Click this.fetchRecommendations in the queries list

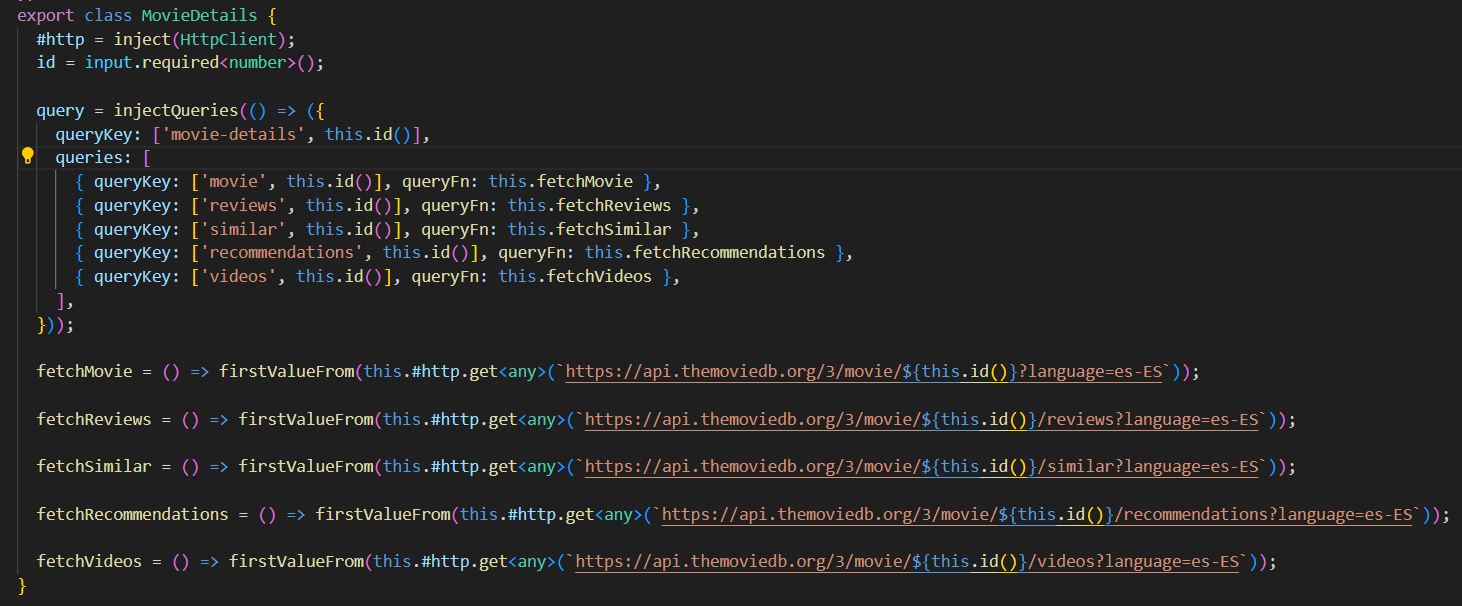pos(705,252)
